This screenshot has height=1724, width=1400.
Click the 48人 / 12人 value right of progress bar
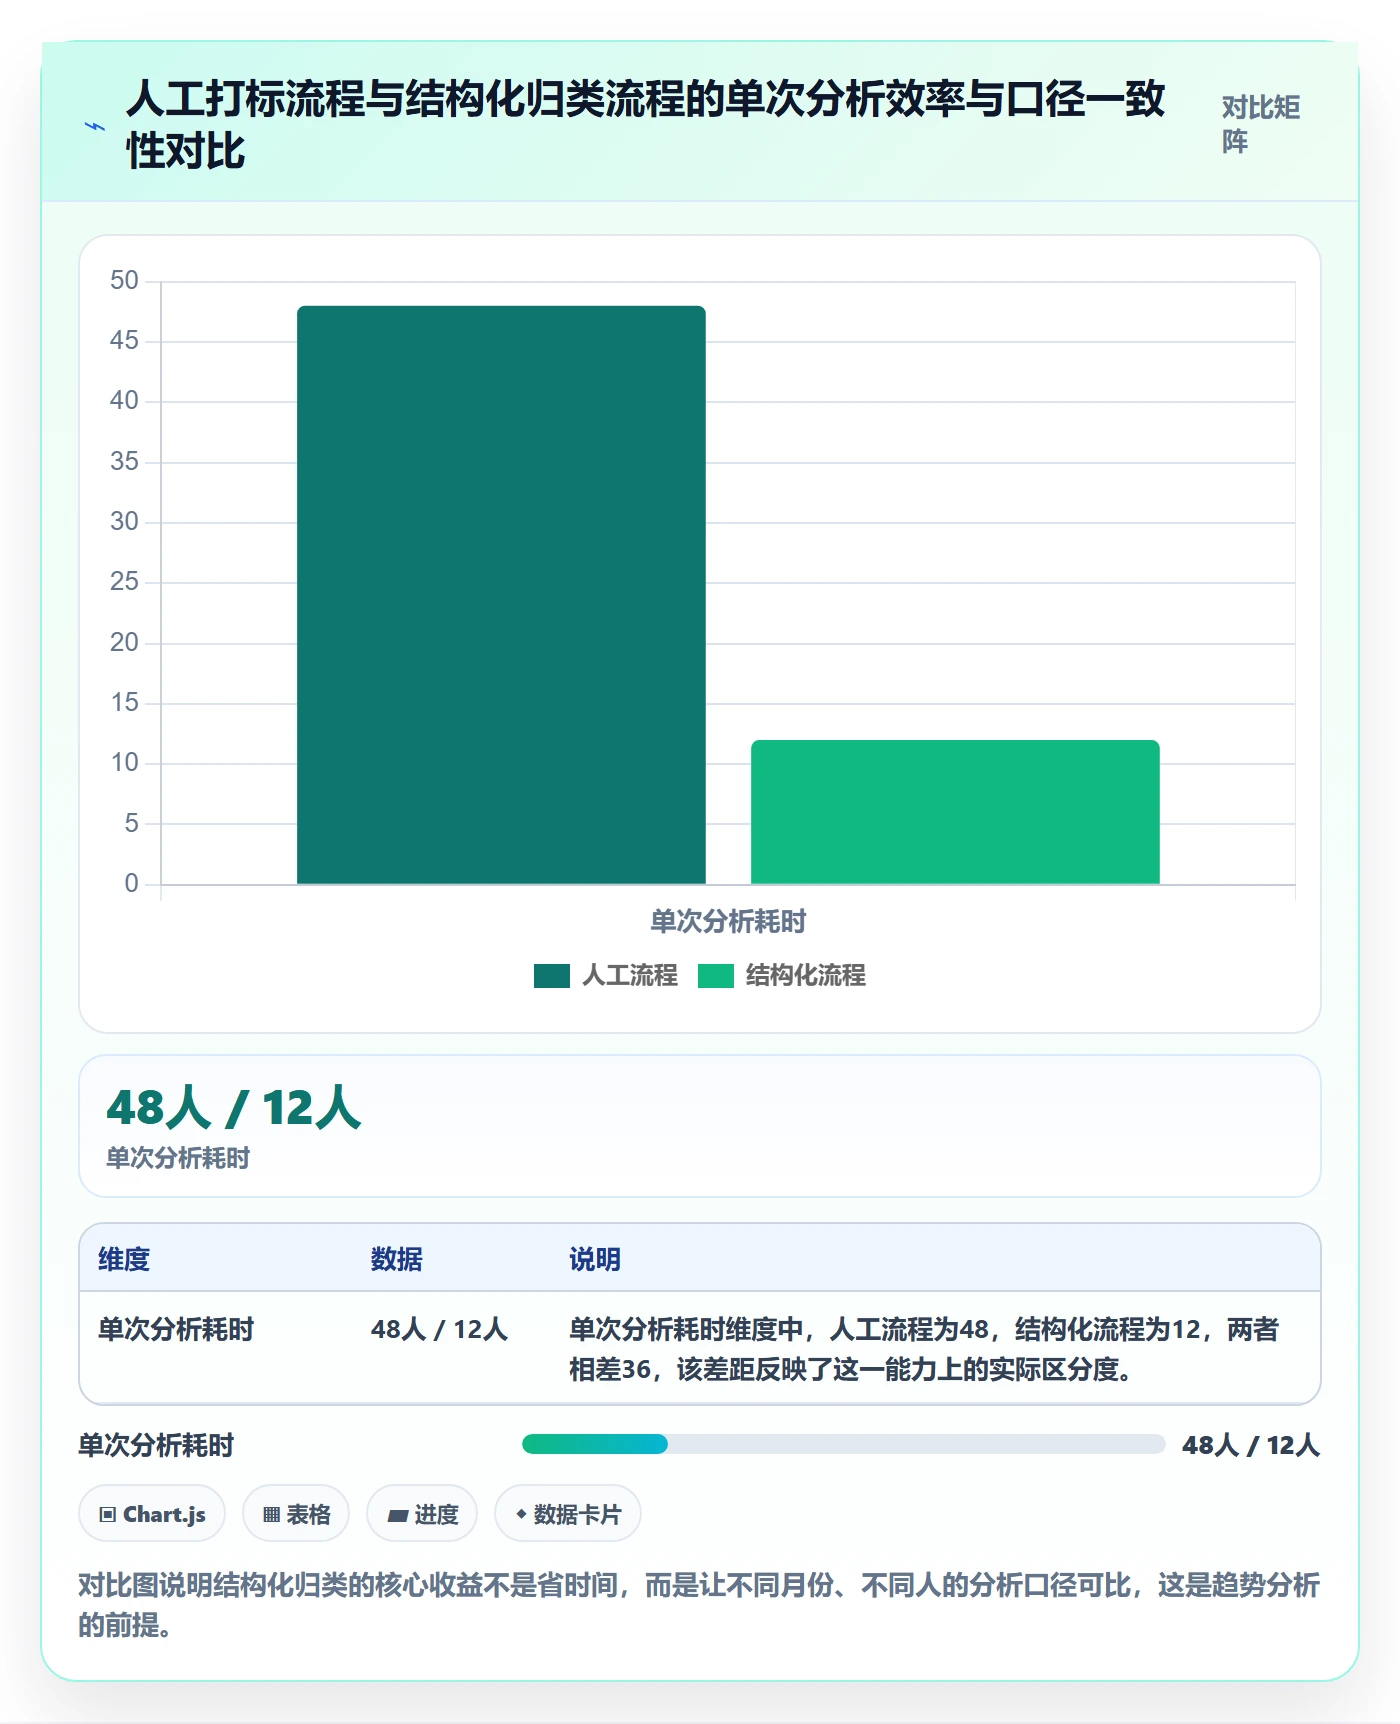(1251, 1445)
